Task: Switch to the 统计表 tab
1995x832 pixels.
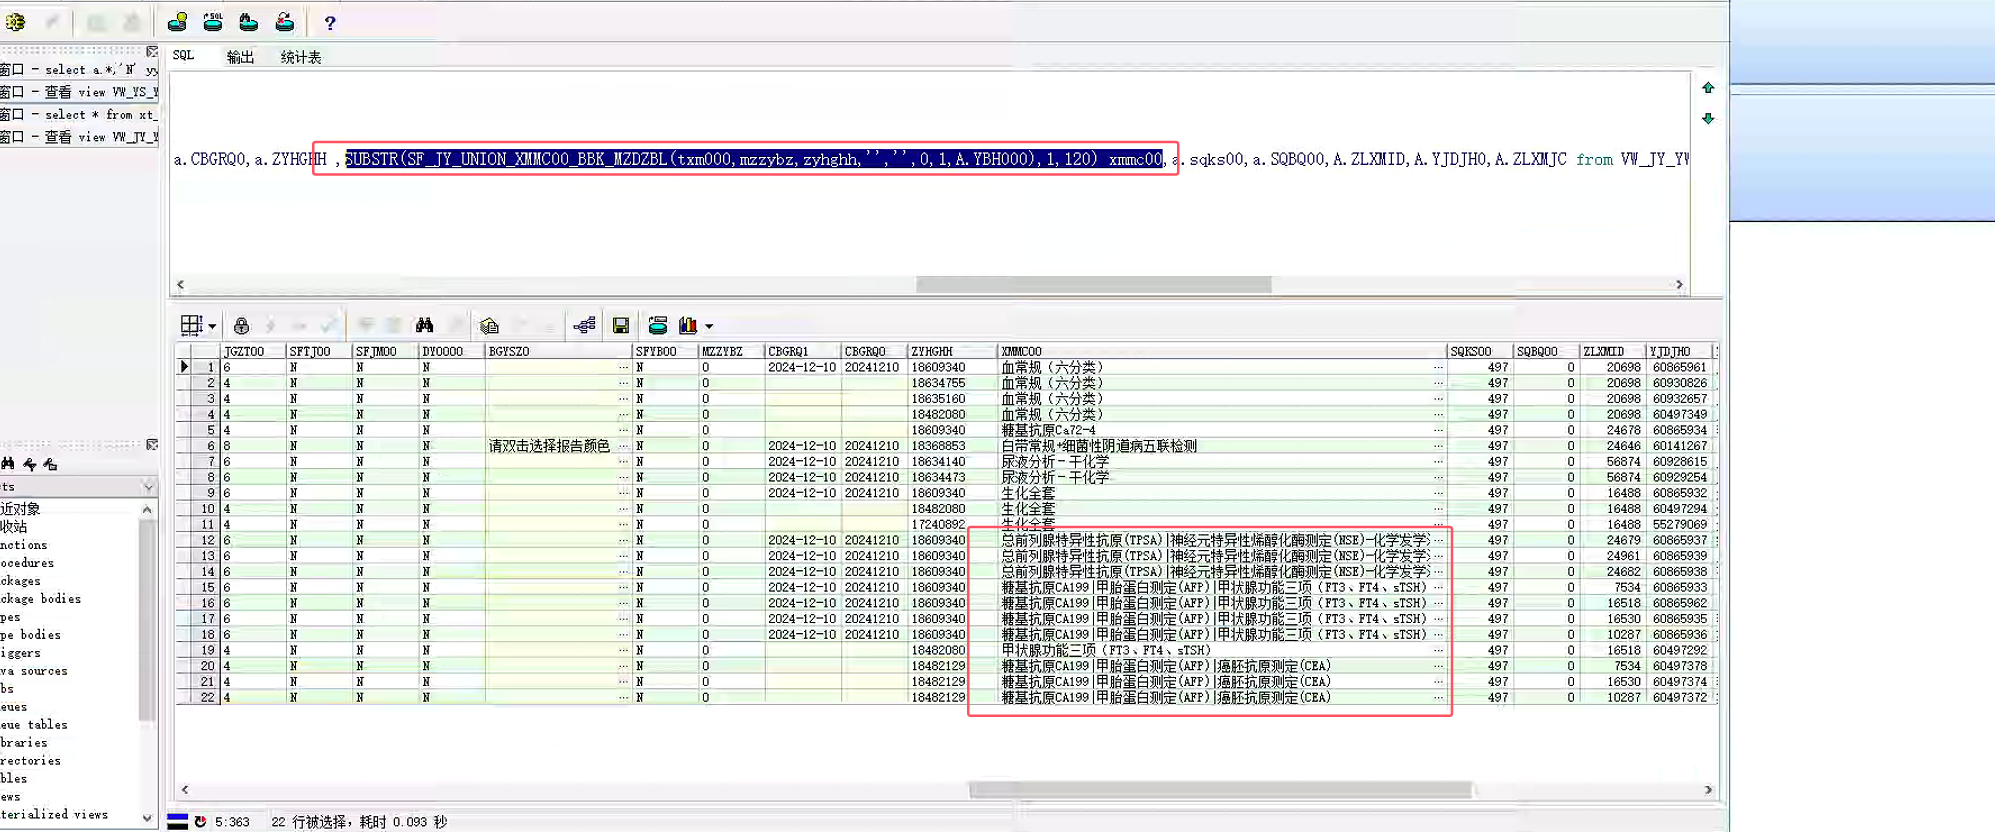Action: pos(301,57)
